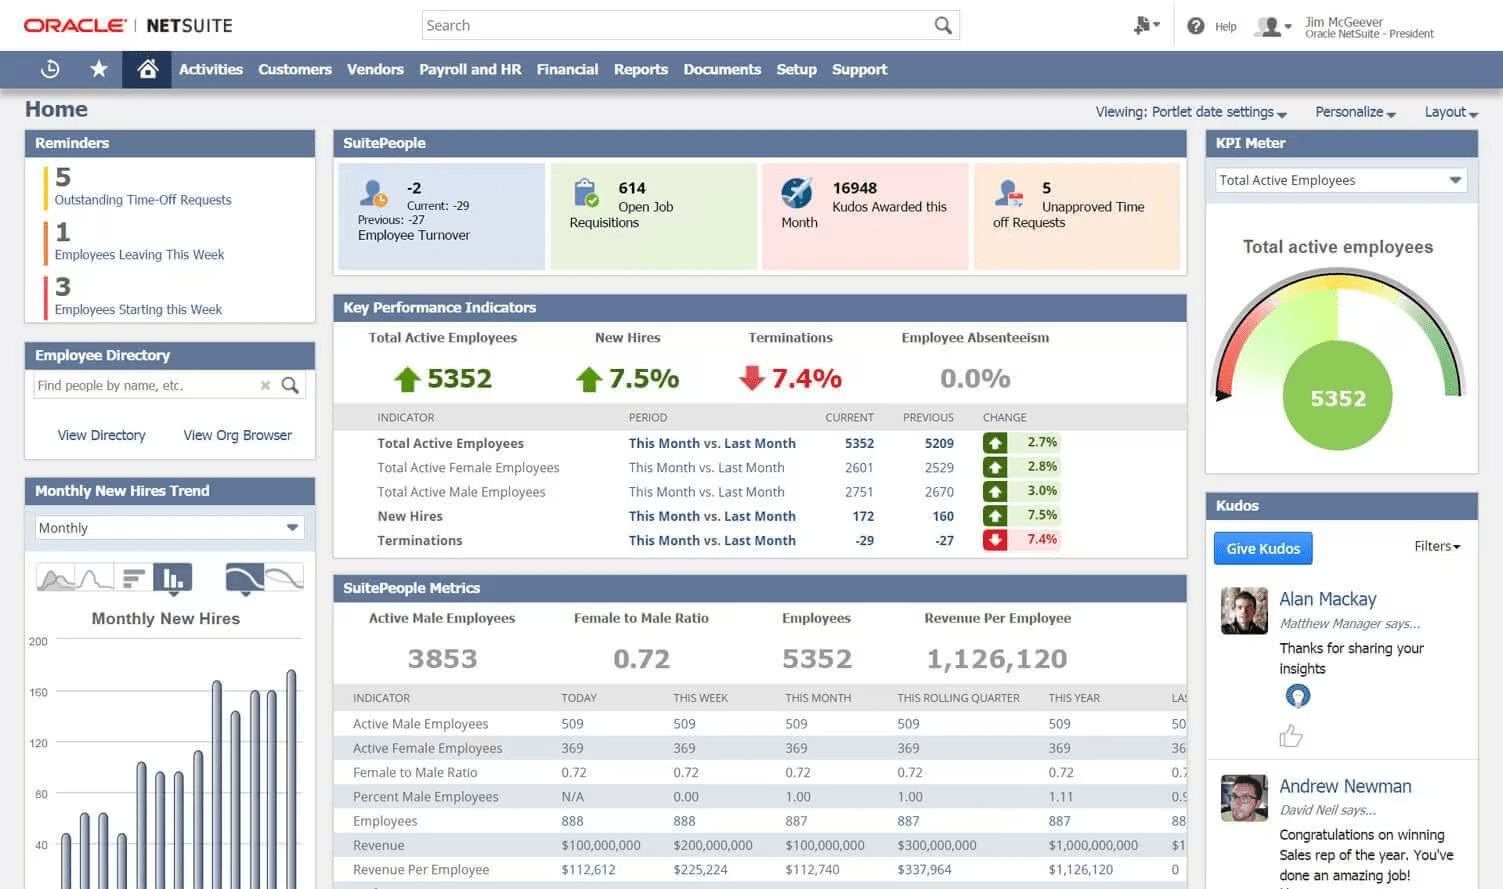Viewport: 1503px width, 889px height.
Task: Open the search by clicking the magnifying glass icon
Action: (941, 25)
